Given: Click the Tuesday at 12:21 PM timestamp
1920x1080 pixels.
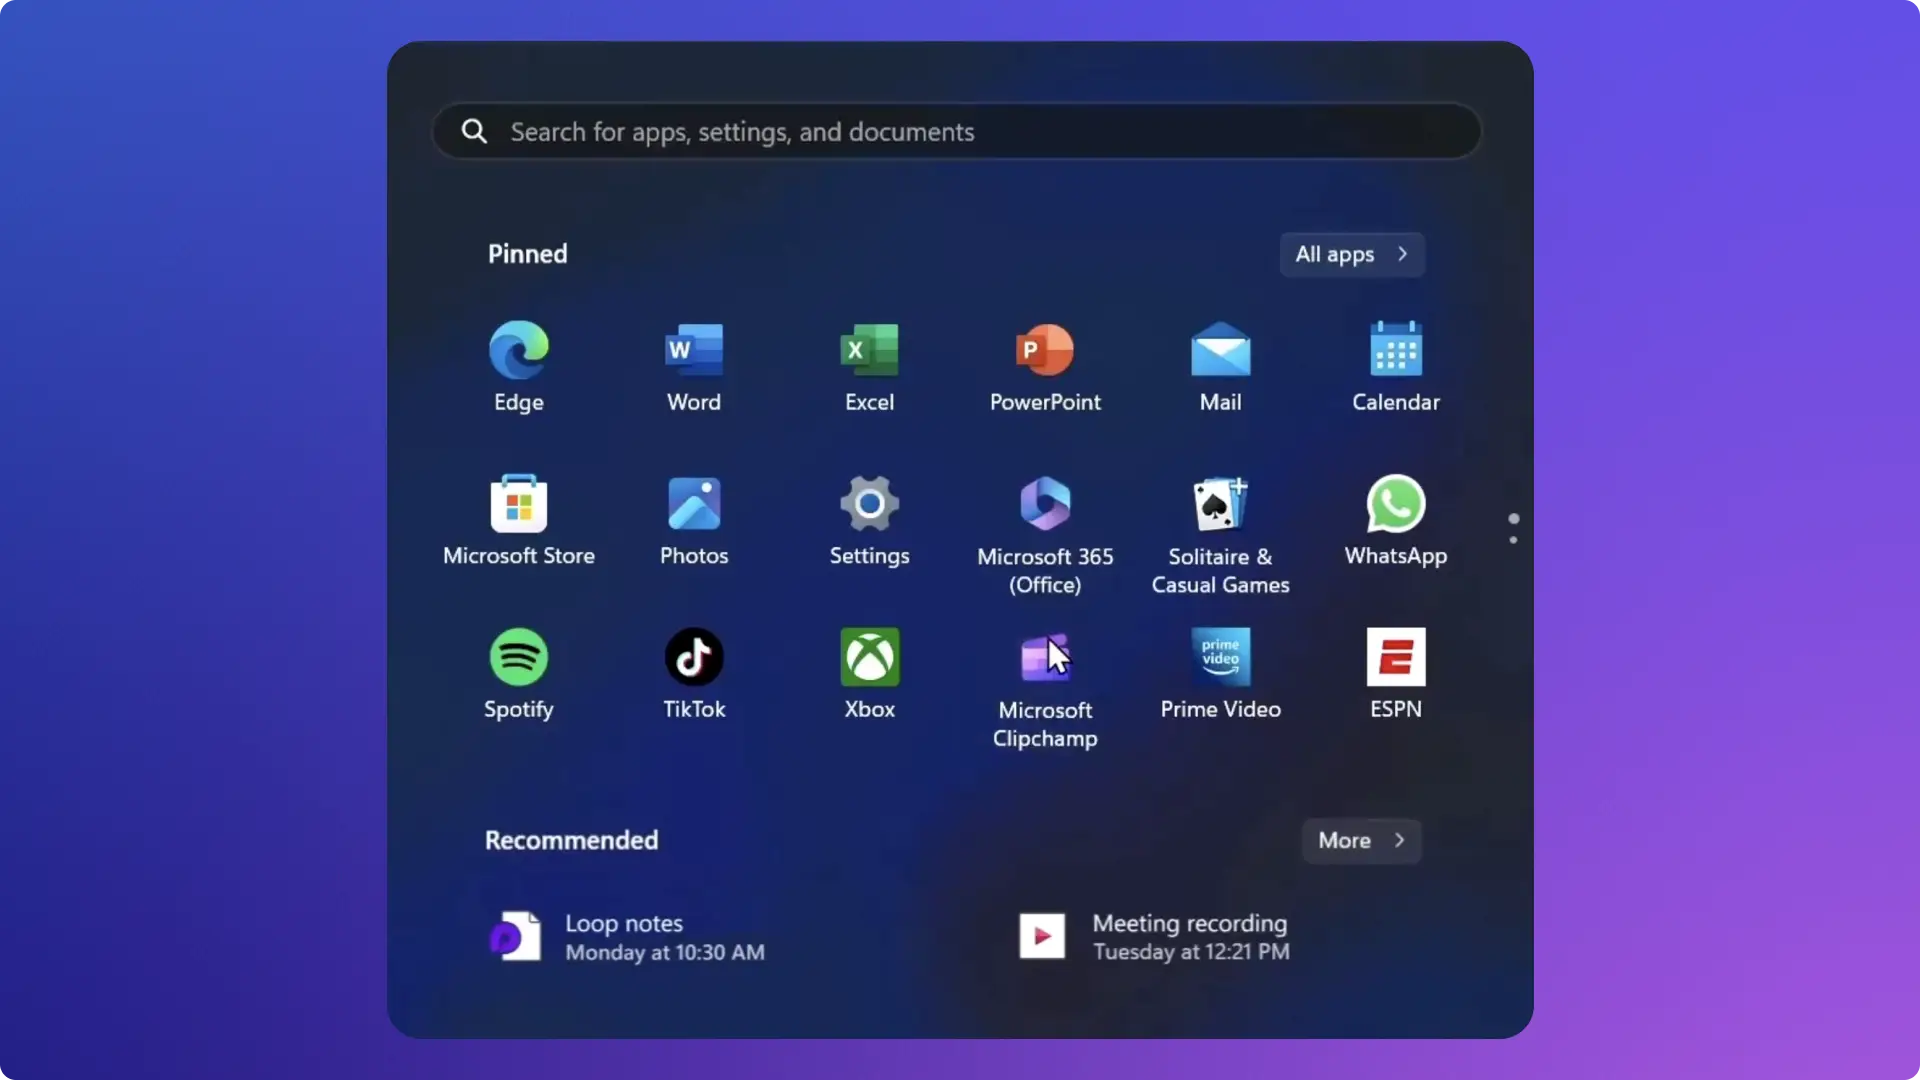Looking at the screenshot, I should (x=1191, y=952).
